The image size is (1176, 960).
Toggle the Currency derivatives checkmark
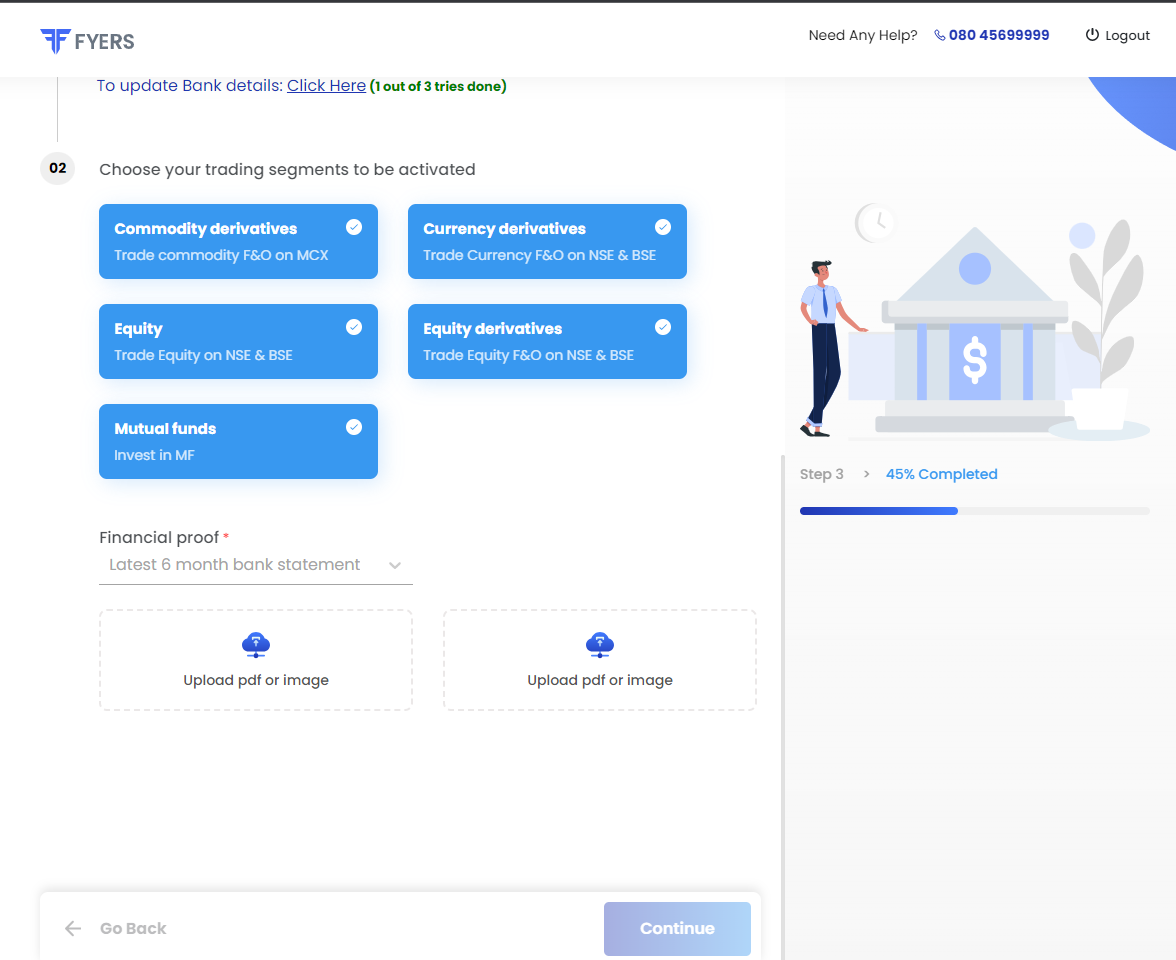[663, 227]
